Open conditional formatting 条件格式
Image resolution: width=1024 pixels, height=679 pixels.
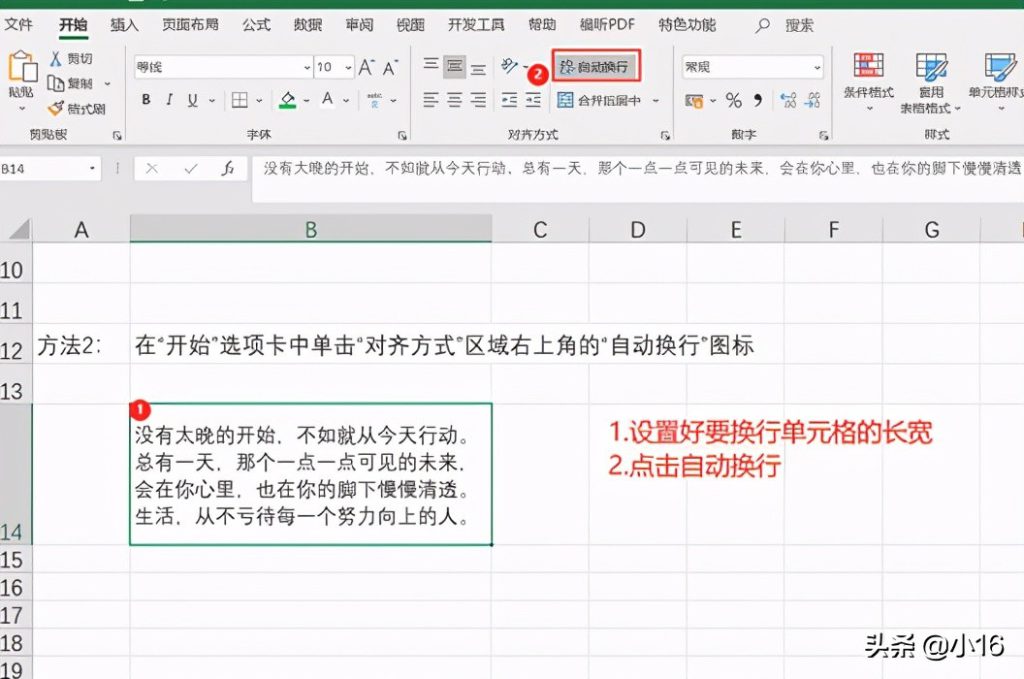(869, 82)
